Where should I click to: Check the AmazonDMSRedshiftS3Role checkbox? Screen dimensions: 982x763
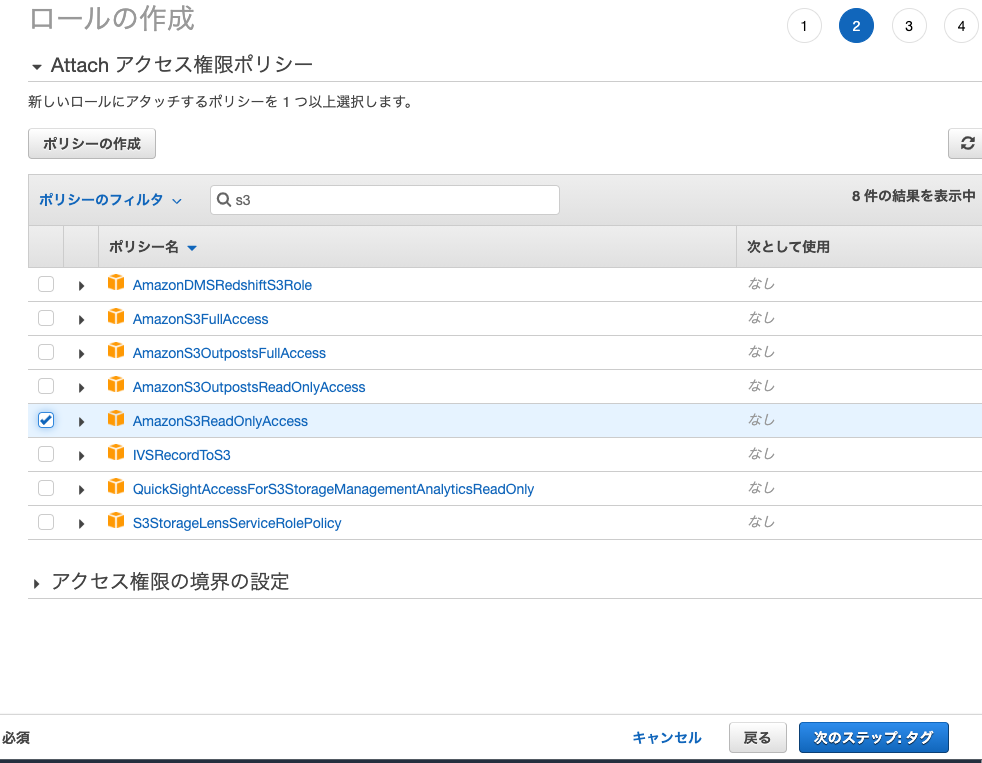click(46, 284)
